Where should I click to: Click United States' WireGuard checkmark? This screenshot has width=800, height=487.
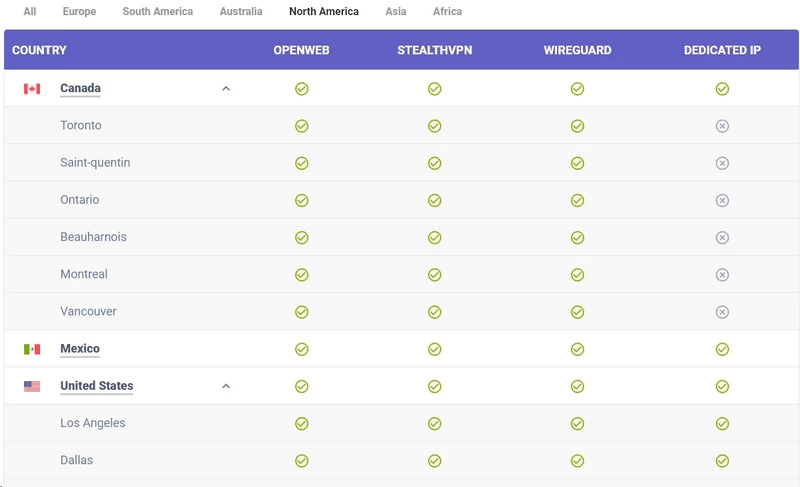577,387
